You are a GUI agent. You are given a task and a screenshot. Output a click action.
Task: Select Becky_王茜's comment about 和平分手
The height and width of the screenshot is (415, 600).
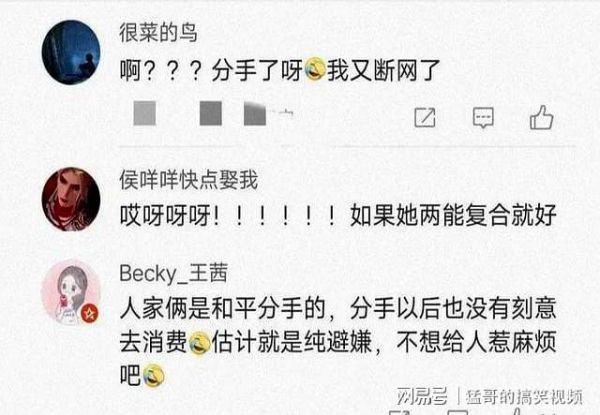[338, 342]
